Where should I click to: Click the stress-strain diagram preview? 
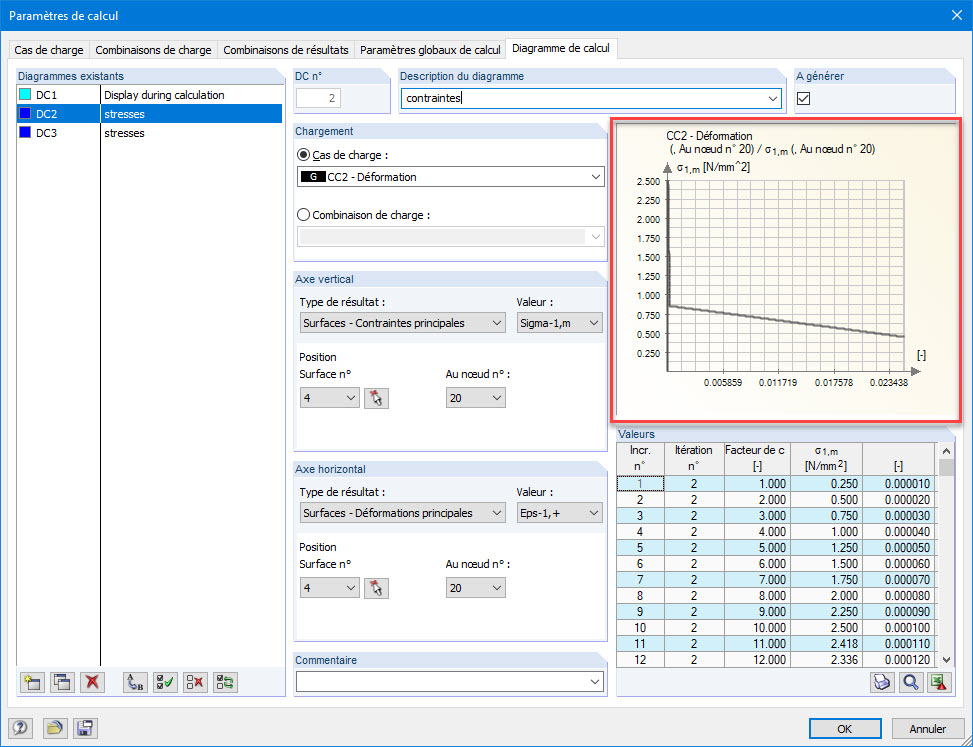pyautogui.click(x=786, y=271)
